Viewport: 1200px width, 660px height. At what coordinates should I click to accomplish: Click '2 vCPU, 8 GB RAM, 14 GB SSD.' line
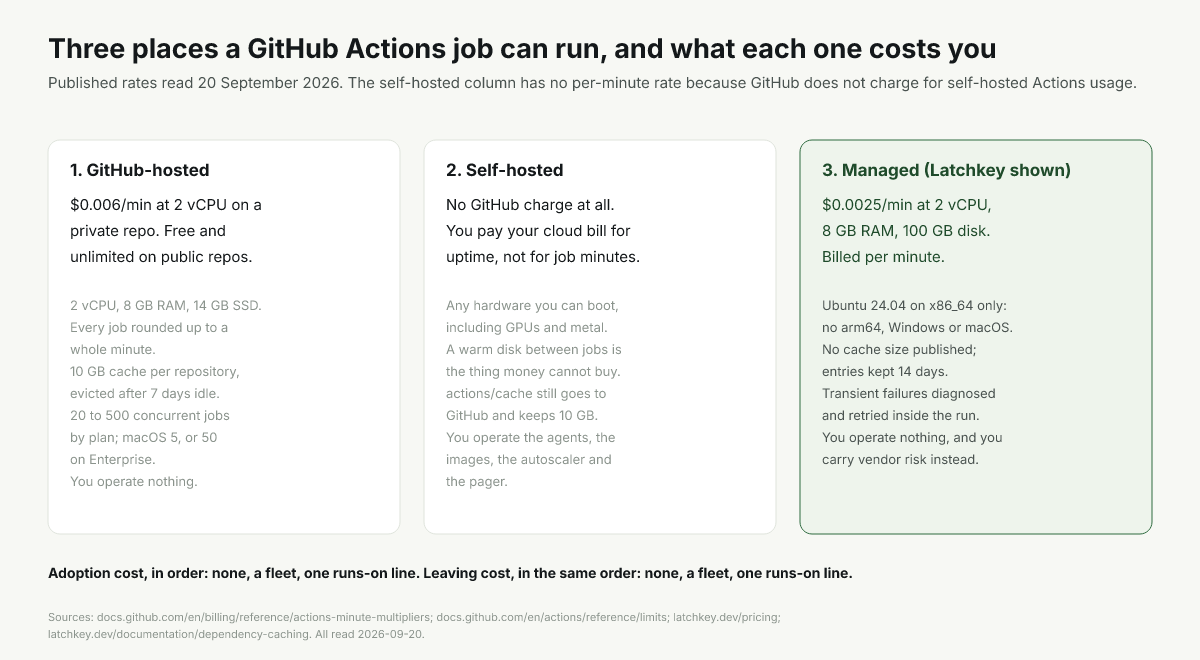[166, 305]
